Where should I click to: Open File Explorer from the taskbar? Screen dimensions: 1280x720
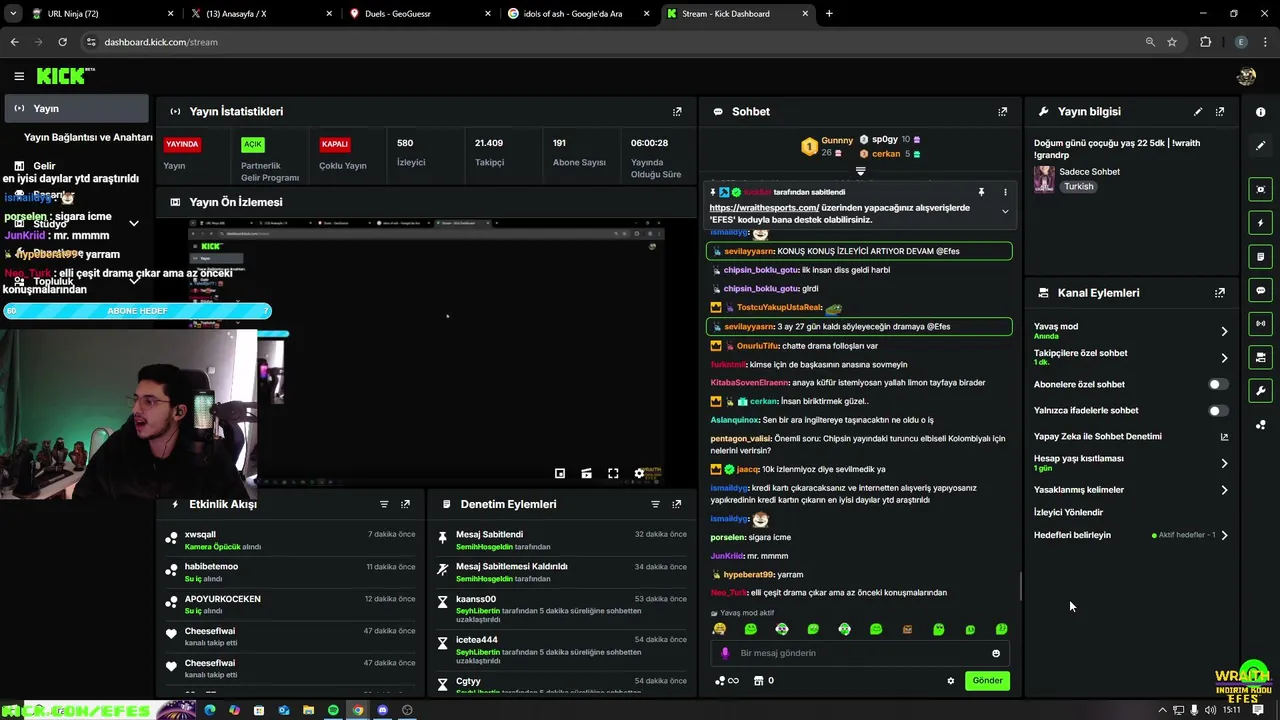[308, 710]
